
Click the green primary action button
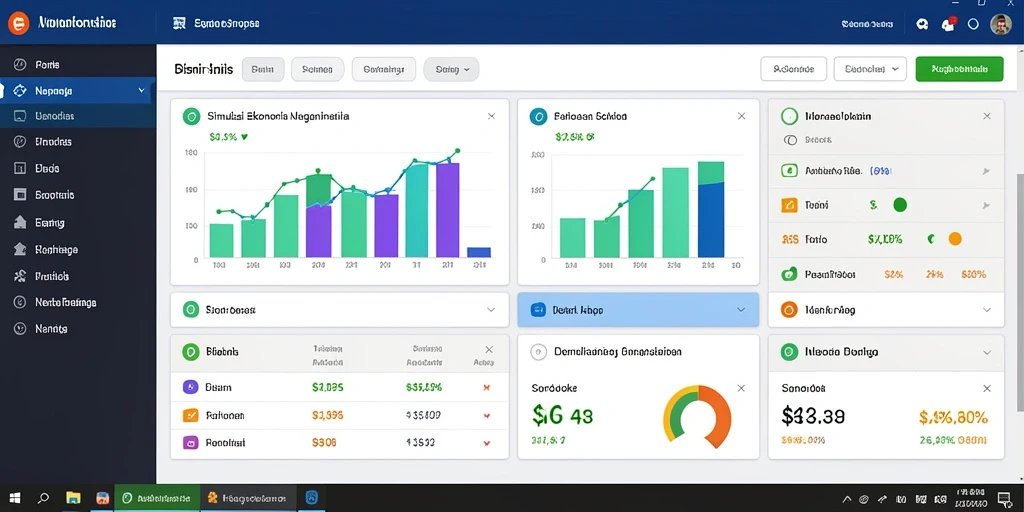(x=959, y=69)
